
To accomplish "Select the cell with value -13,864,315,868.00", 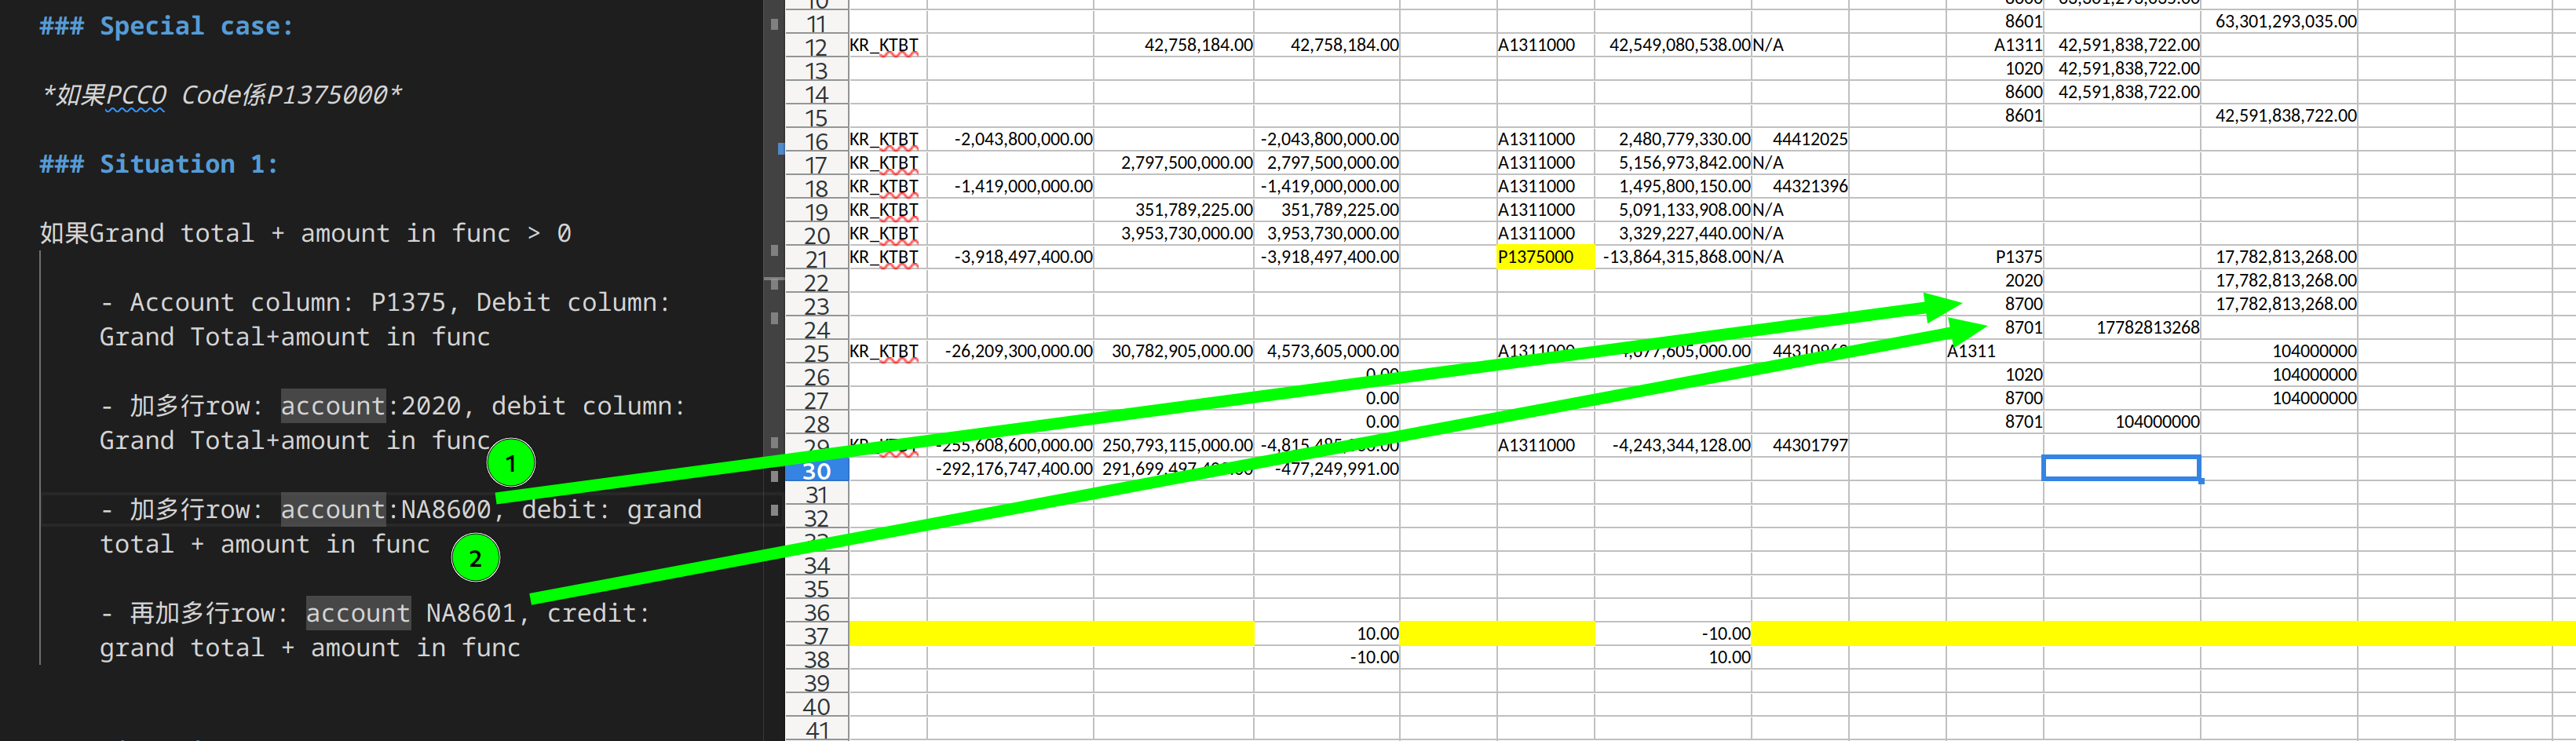I will point(1676,257).
